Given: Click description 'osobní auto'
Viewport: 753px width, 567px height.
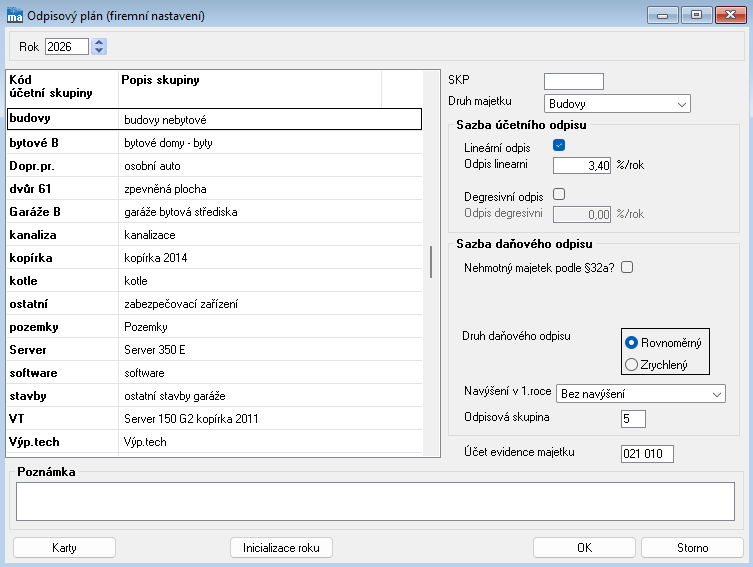Looking at the screenshot, I should [152, 166].
